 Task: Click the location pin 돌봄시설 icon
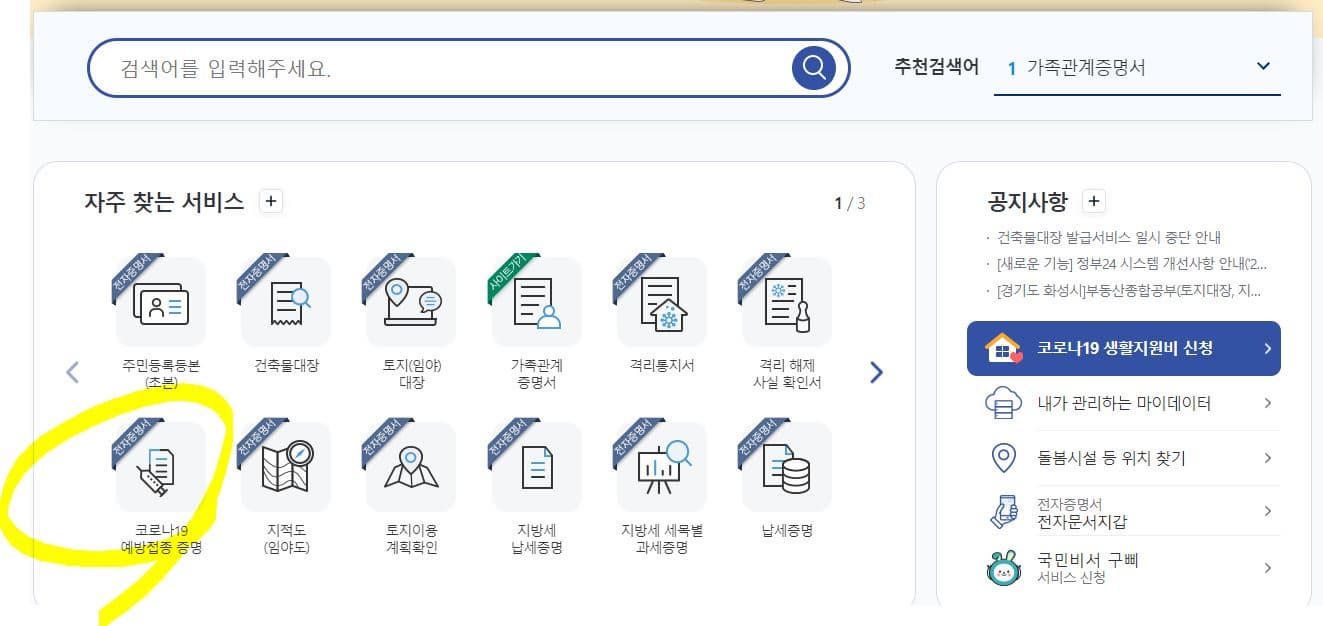[x=1003, y=458]
